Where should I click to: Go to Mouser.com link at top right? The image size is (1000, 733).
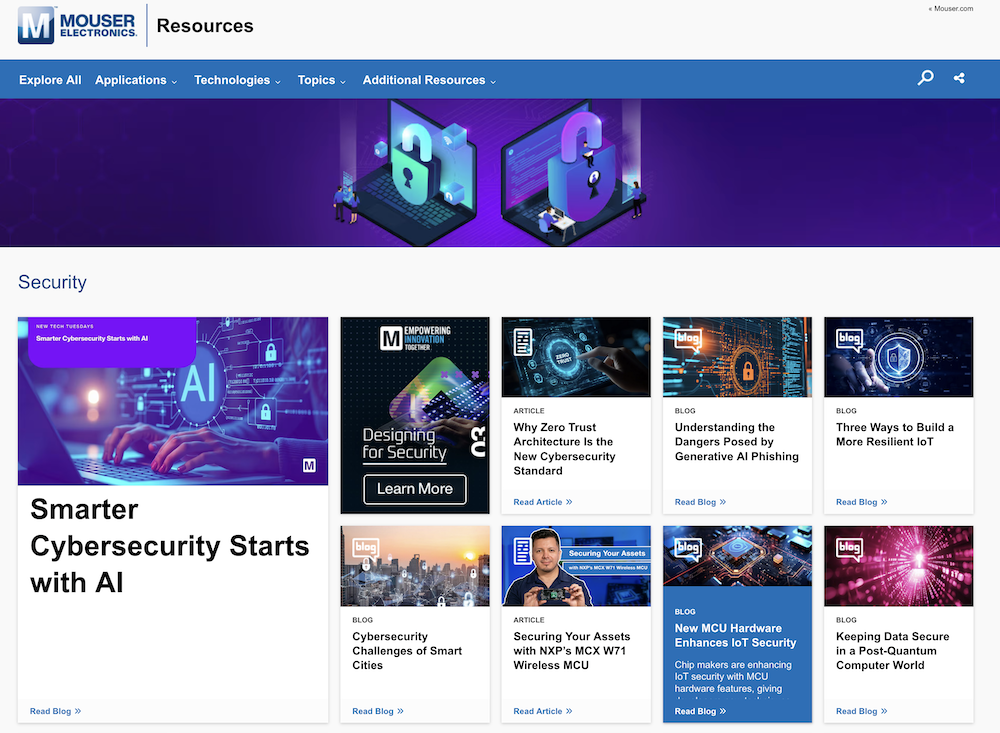[x=951, y=8]
